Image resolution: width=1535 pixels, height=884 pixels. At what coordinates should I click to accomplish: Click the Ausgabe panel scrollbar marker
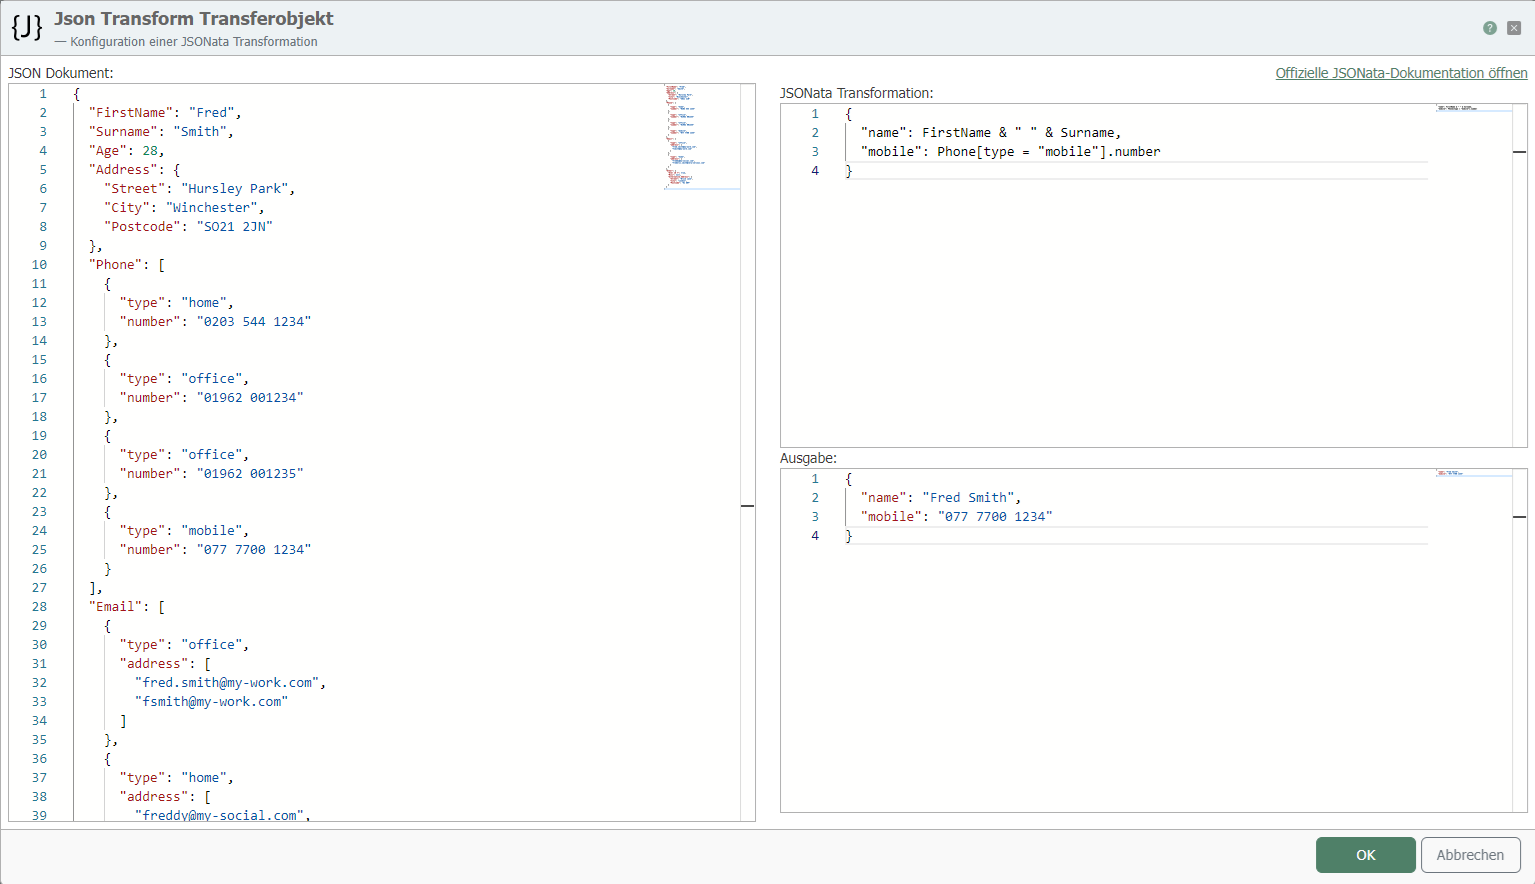[1519, 517]
